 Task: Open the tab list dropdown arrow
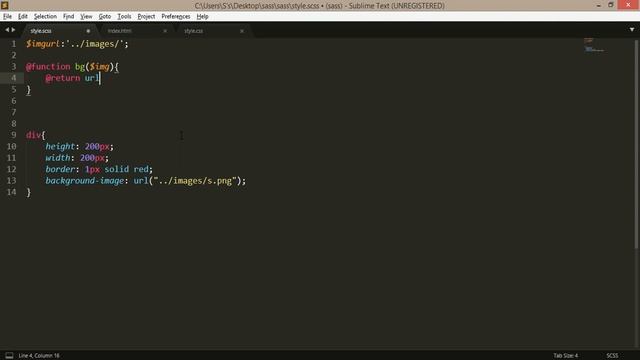tap(632, 30)
